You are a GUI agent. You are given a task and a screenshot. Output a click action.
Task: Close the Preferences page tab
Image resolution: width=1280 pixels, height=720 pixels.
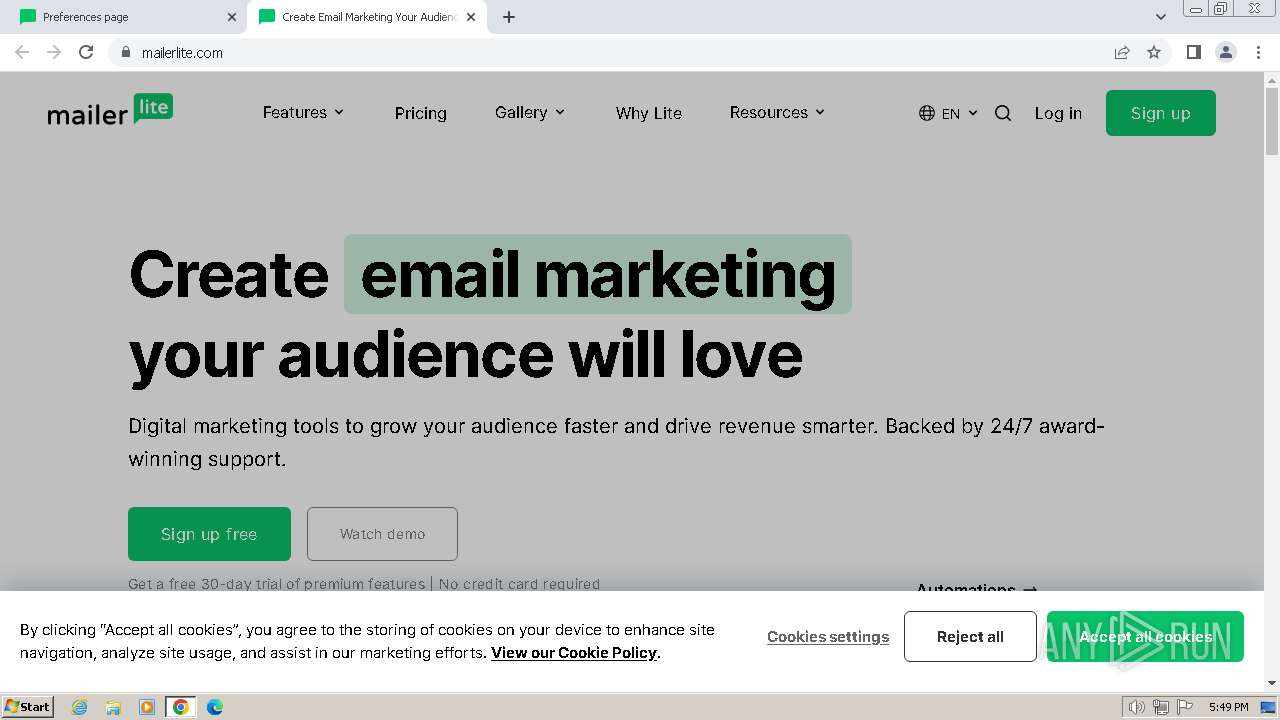pos(232,17)
